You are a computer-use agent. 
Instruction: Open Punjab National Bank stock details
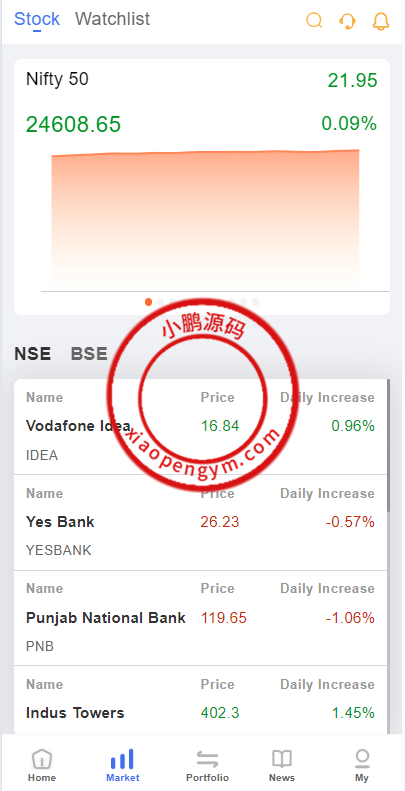pos(200,618)
